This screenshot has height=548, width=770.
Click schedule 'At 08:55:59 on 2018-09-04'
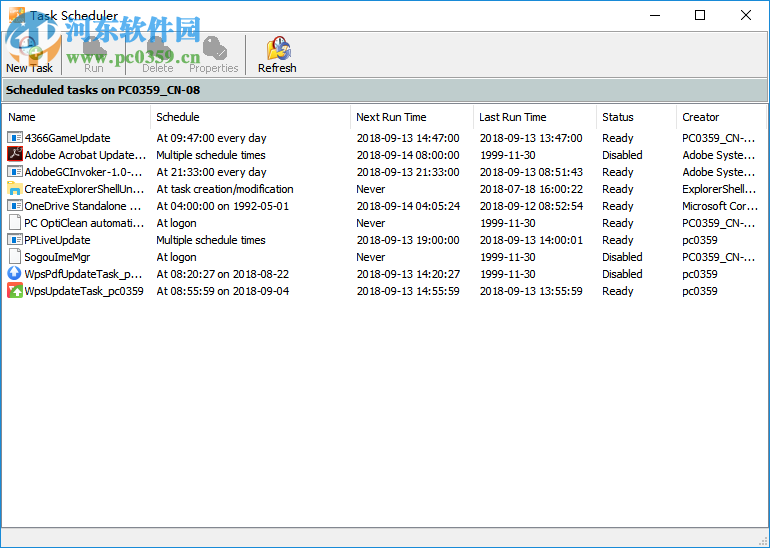[x=222, y=291]
